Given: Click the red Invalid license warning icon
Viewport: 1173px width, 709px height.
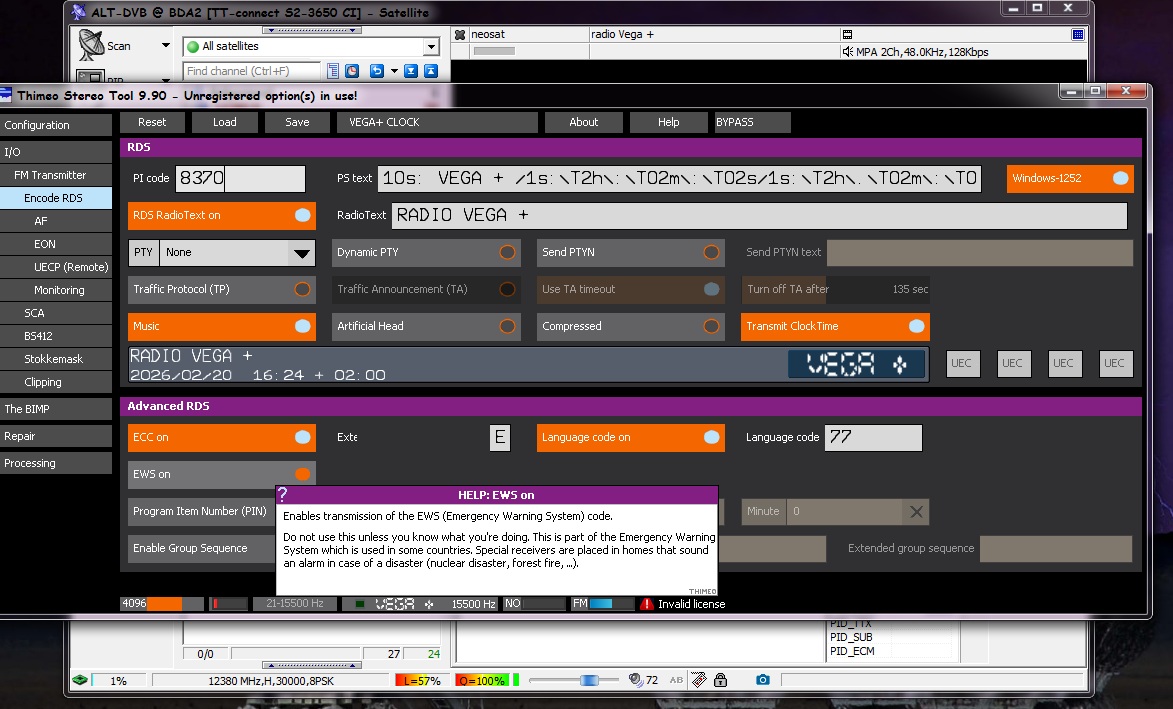Looking at the screenshot, I should [647, 604].
